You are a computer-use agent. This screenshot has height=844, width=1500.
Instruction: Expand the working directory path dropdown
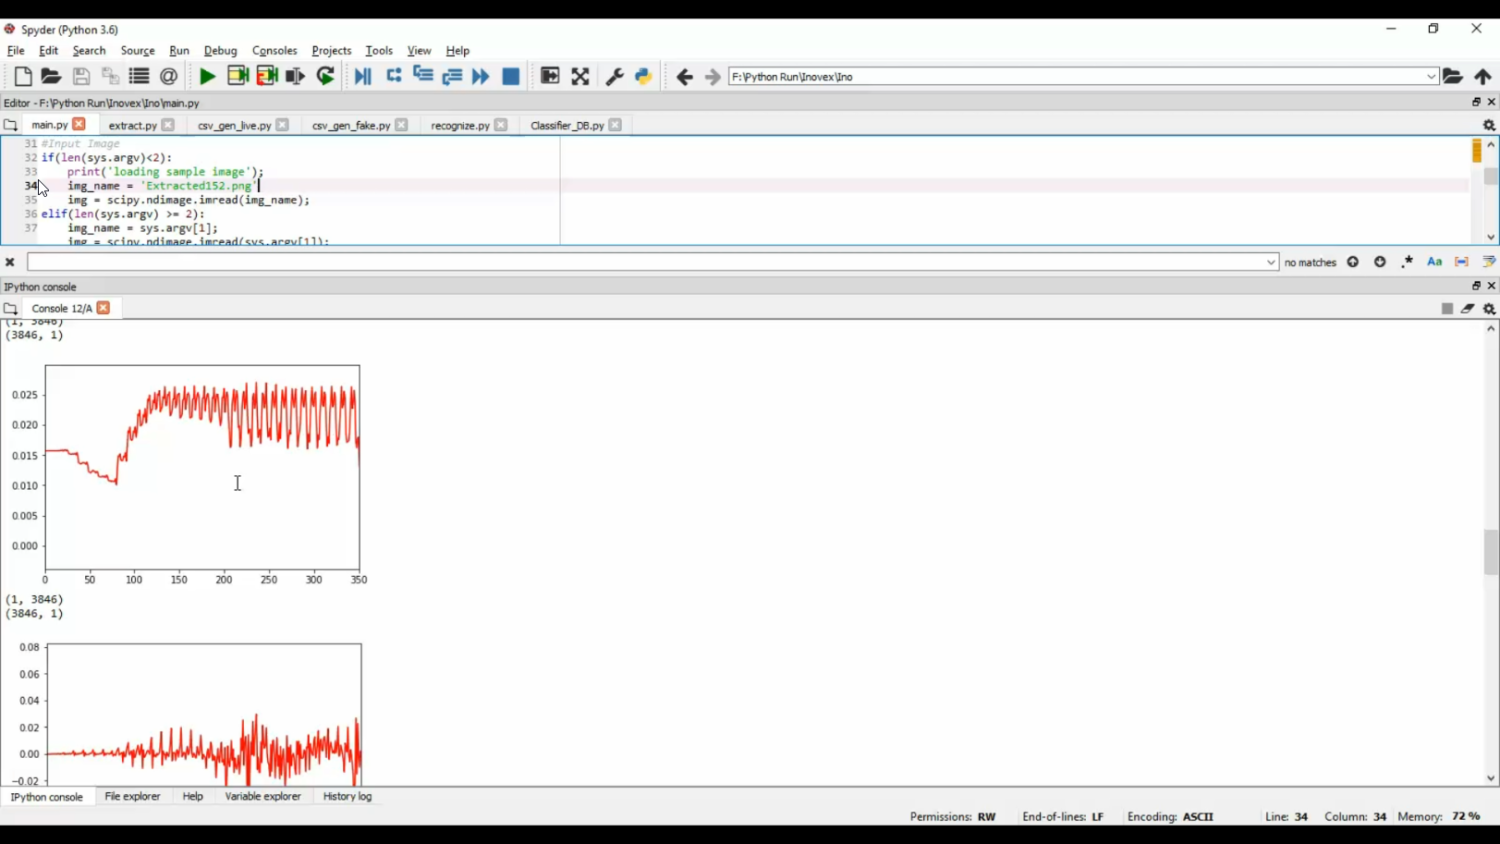coord(1431,77)
